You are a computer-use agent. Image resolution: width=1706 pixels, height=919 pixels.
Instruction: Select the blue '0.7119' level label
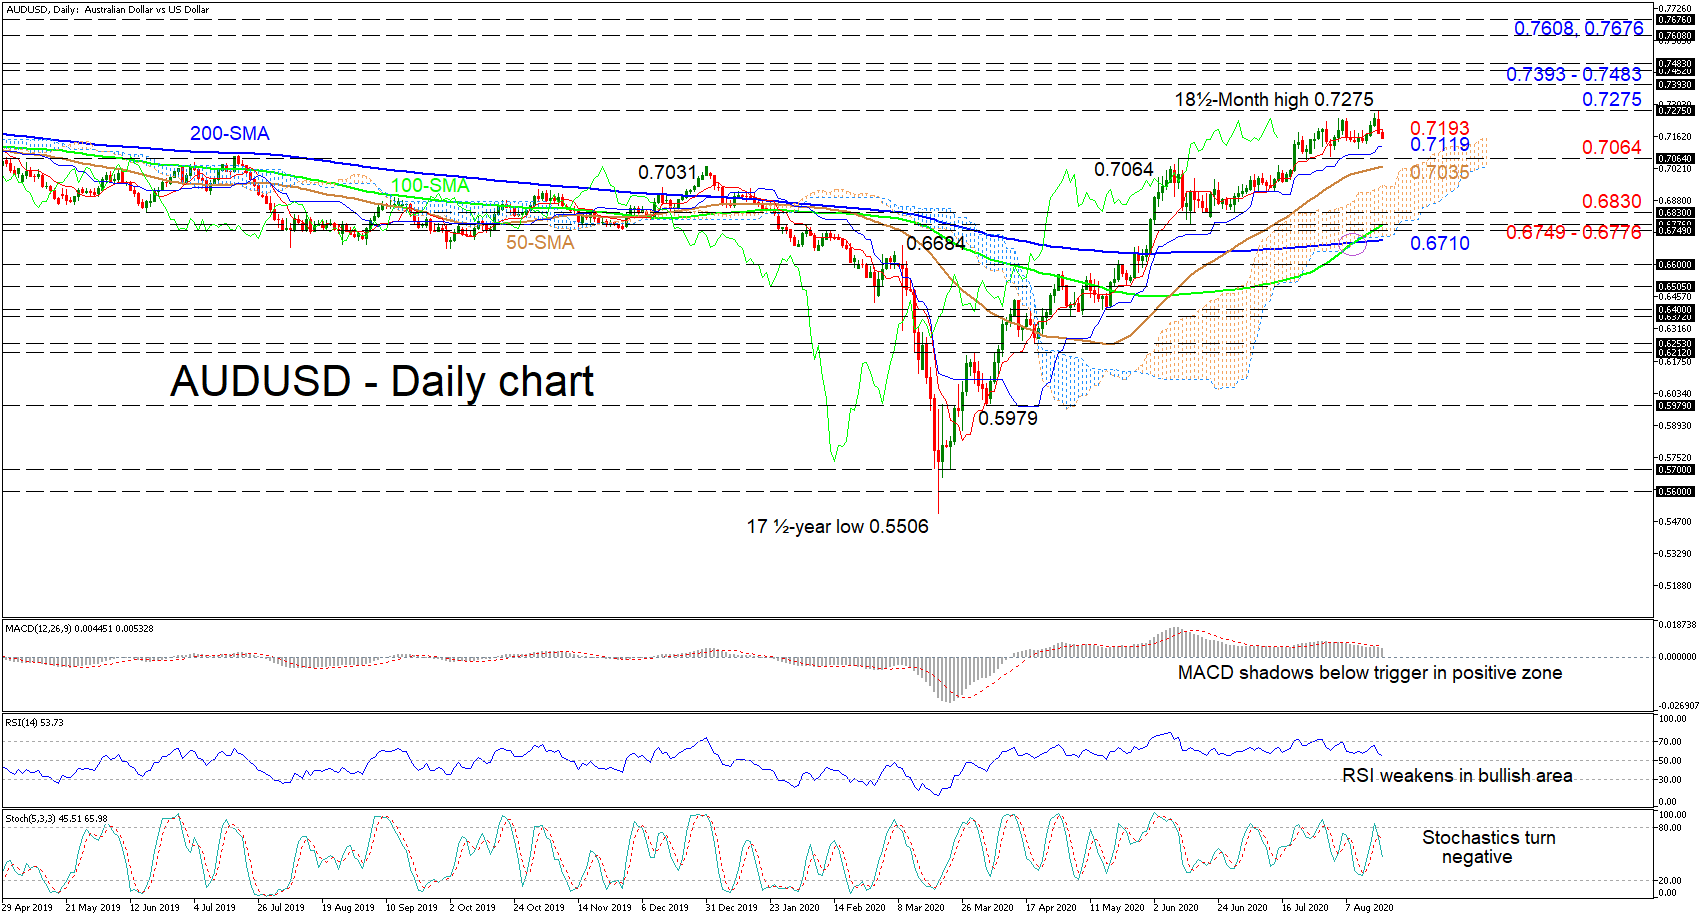pos(1440,144)
